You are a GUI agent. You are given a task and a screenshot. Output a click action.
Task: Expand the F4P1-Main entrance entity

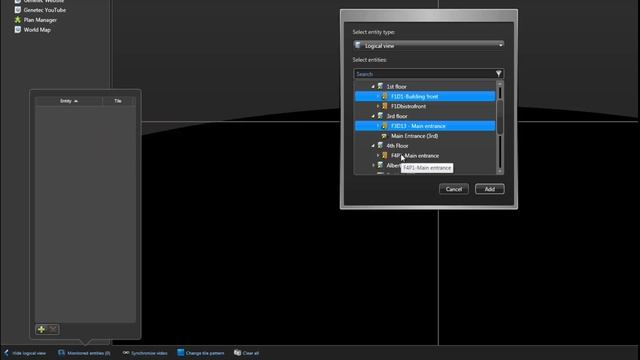tap(378, 156)
